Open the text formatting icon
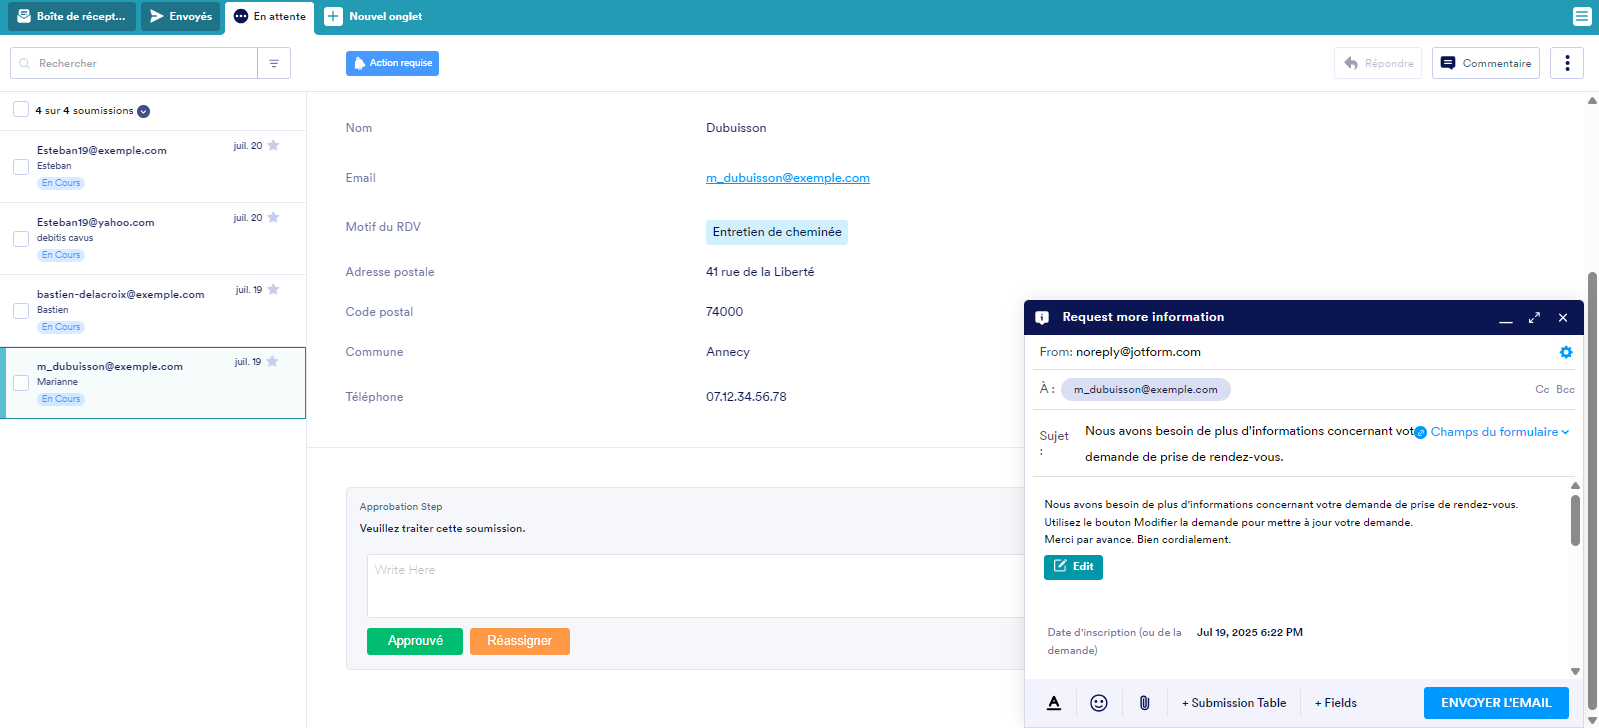 (1054, 703)
